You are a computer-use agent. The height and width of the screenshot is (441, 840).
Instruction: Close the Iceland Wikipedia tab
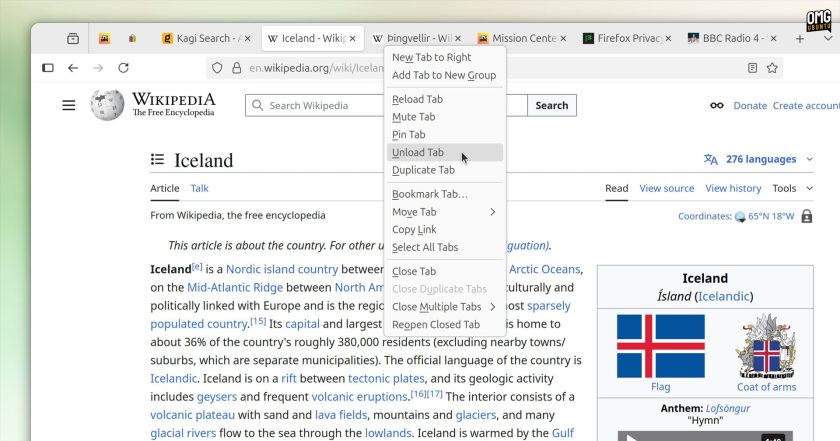(352, 39)
